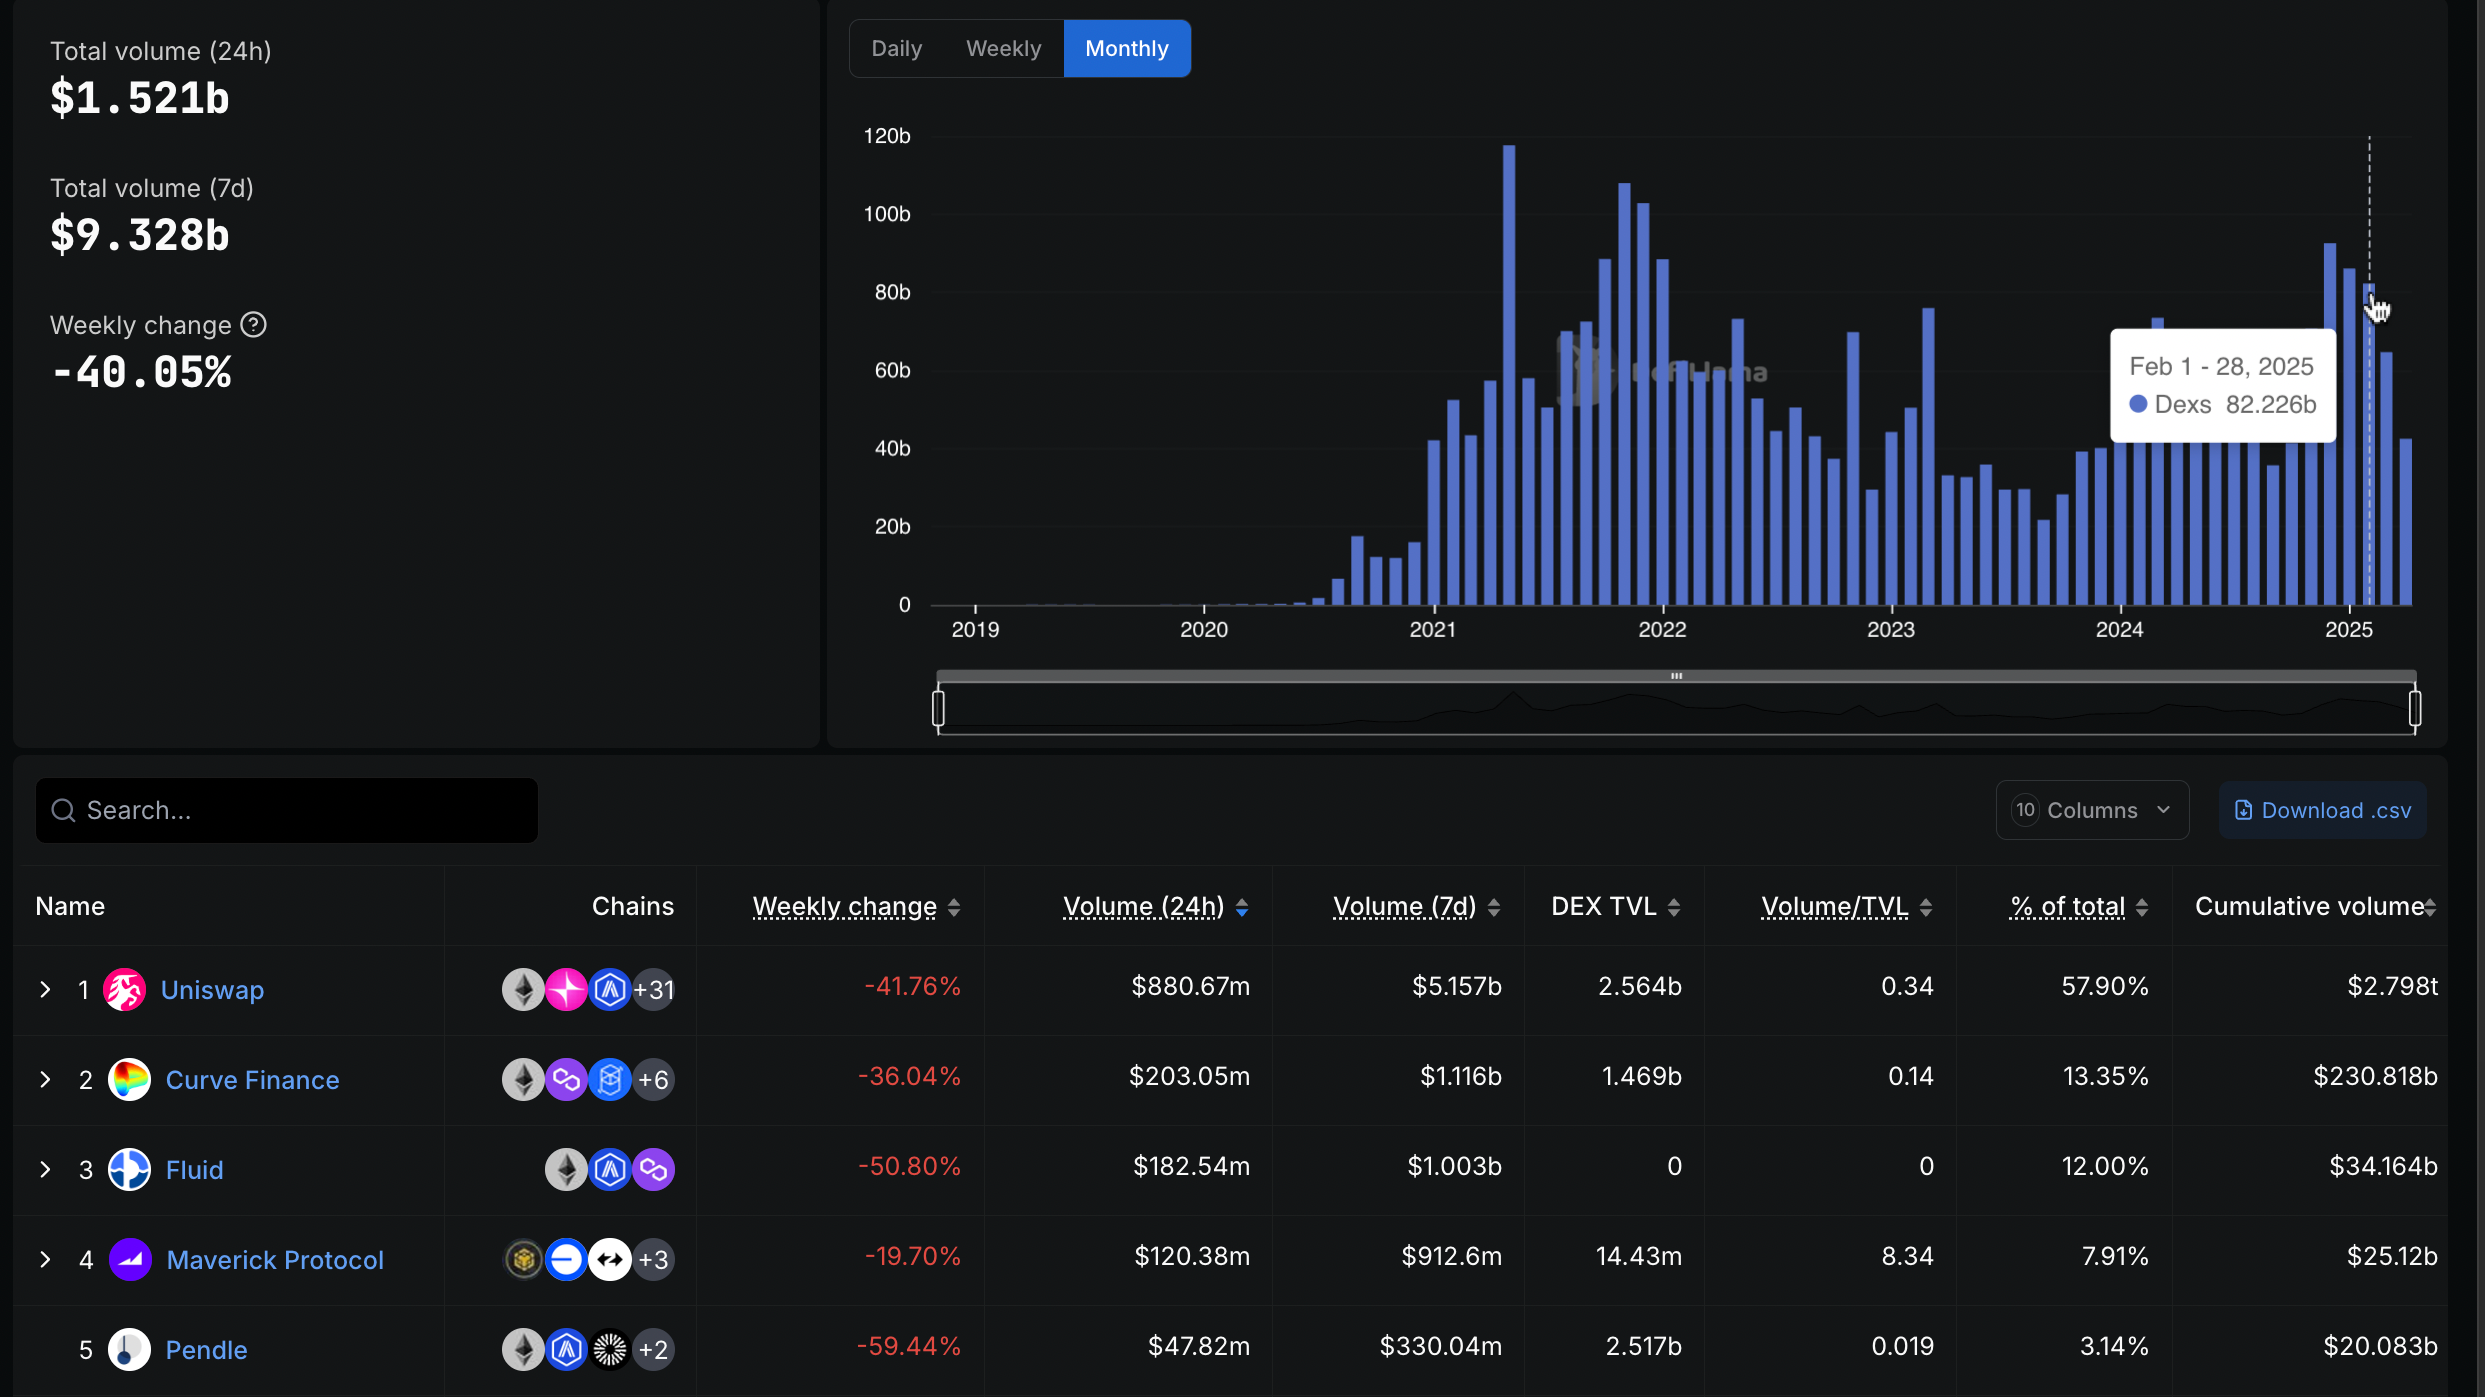The height and width of the screenshot is (1397, 2485).
Task: Click Base chain icon in Maverick row
Action: 566,1259
